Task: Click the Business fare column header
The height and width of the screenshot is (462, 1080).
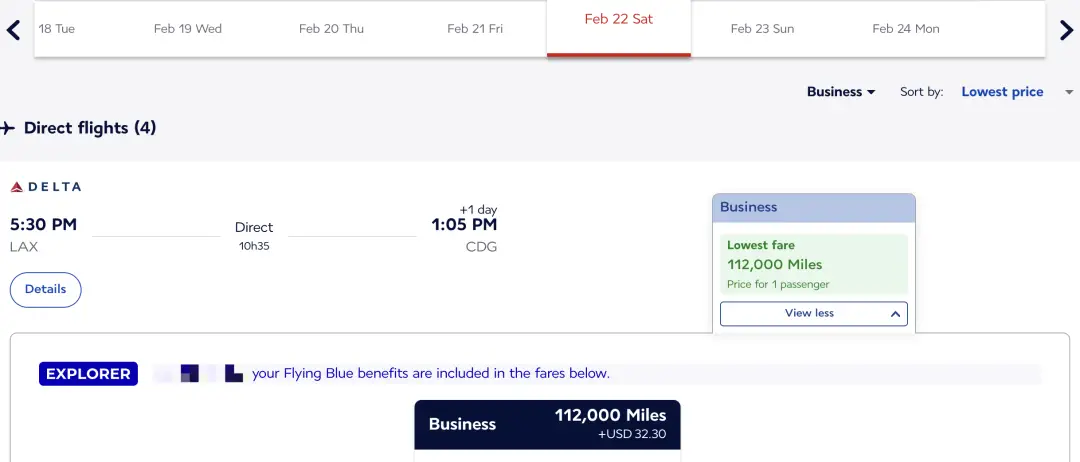Action: click(813, 208)
